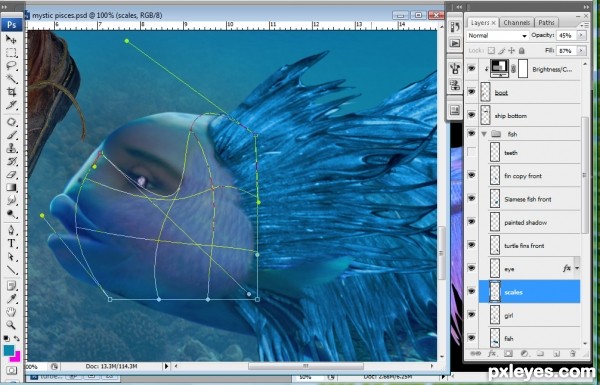Open the Fill slider arrow
This screenshot has height=385, width=600.
[x=582, y=51]
